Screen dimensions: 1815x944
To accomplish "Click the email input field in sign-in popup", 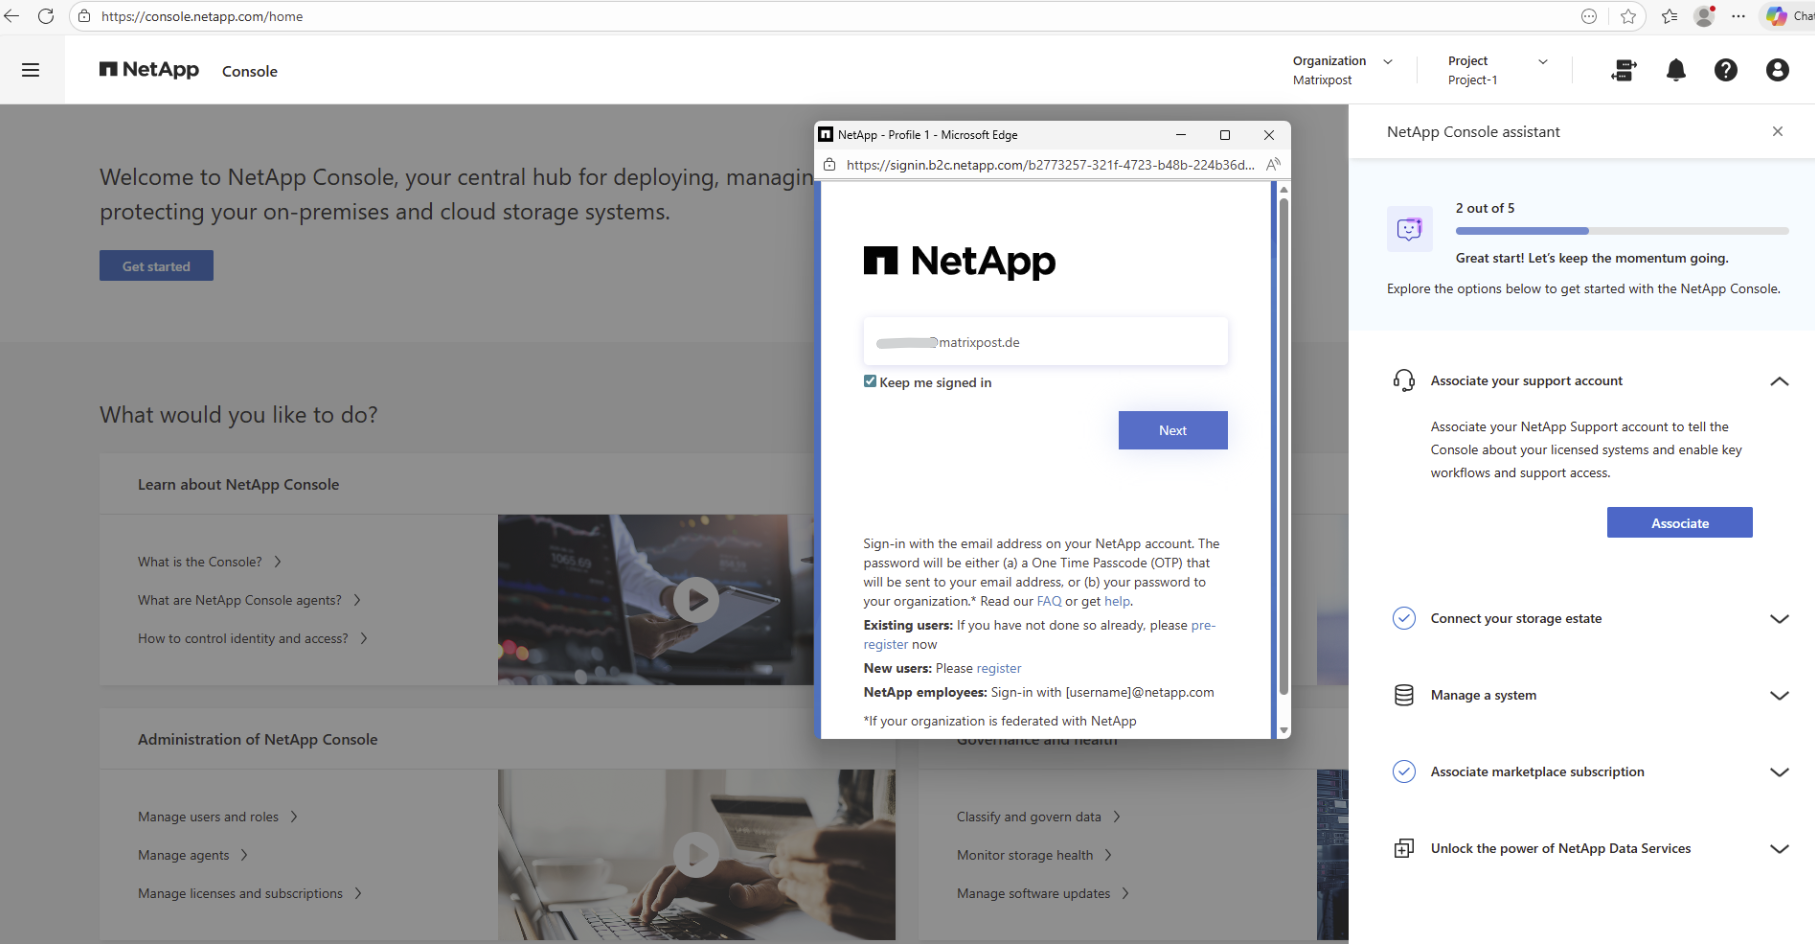I will pyautogui.click(x=1045, y=342).
